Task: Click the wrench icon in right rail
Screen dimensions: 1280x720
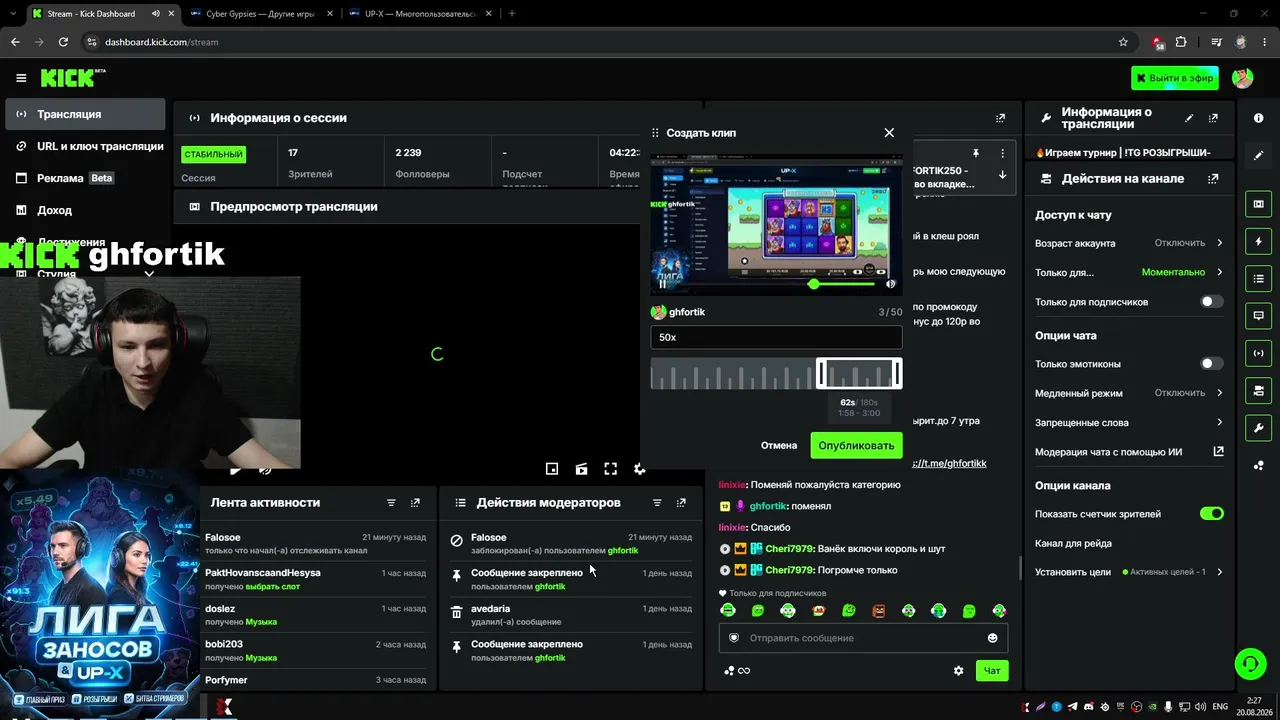Action: click(x=1258, y=428)
